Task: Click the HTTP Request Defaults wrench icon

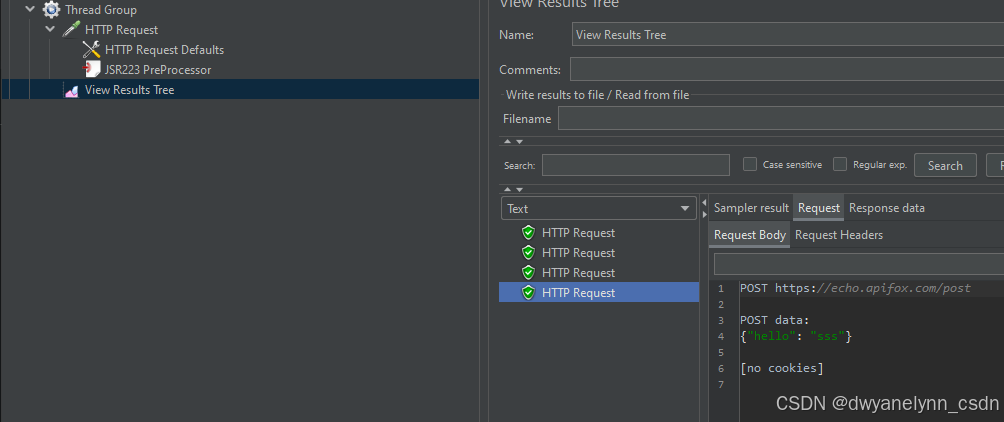Action: pyautogui.click(x=92, y=49)
